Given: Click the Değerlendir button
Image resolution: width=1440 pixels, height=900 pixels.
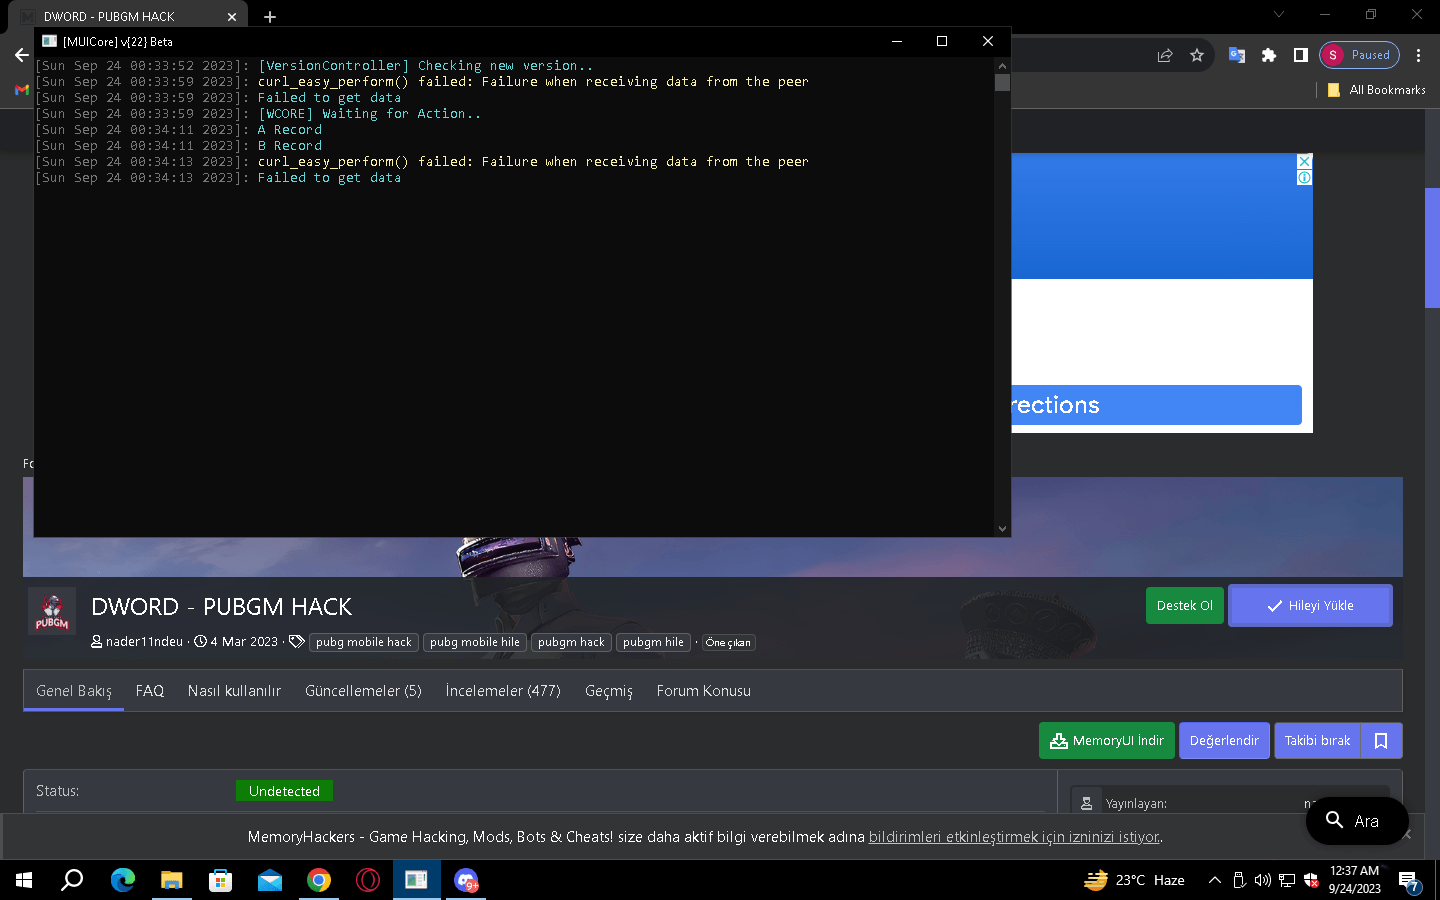Looking at the screenshot, I should point(1224,741).
